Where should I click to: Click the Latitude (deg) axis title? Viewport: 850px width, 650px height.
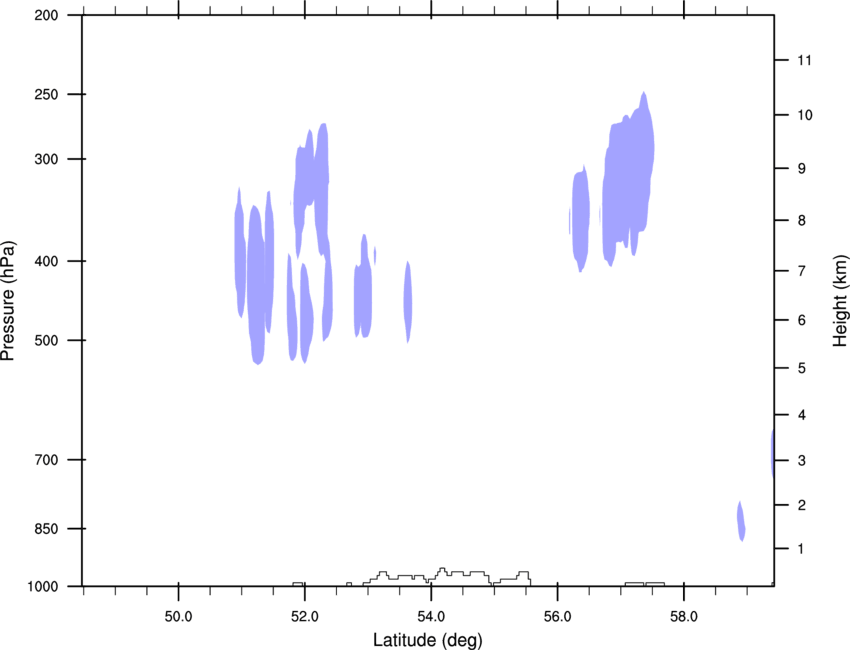(428, 640)
